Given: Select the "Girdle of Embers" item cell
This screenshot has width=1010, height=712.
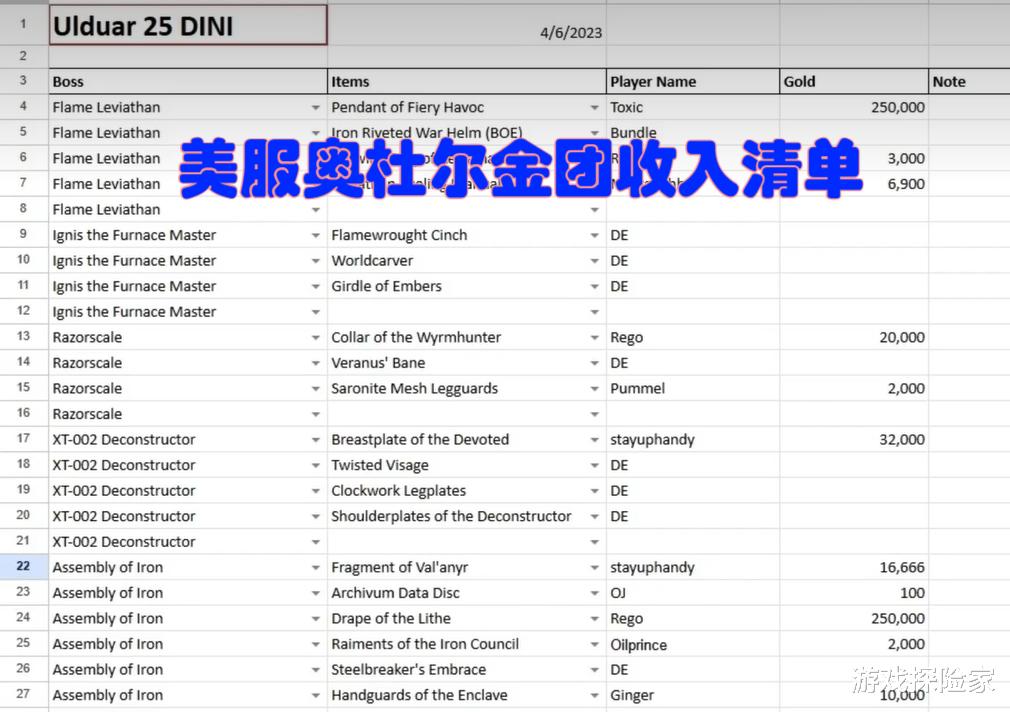Looking at the screenshot, I should (x=467, y=287).
